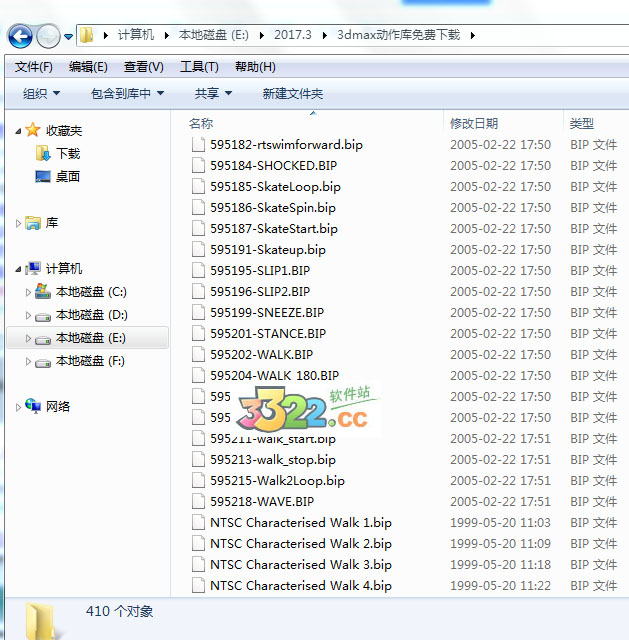The height and width of the screenshot is (640, 629).
Task: Collapse the 计算机 computer tree node
Action: pyautogui.click(x=18, y=269)
